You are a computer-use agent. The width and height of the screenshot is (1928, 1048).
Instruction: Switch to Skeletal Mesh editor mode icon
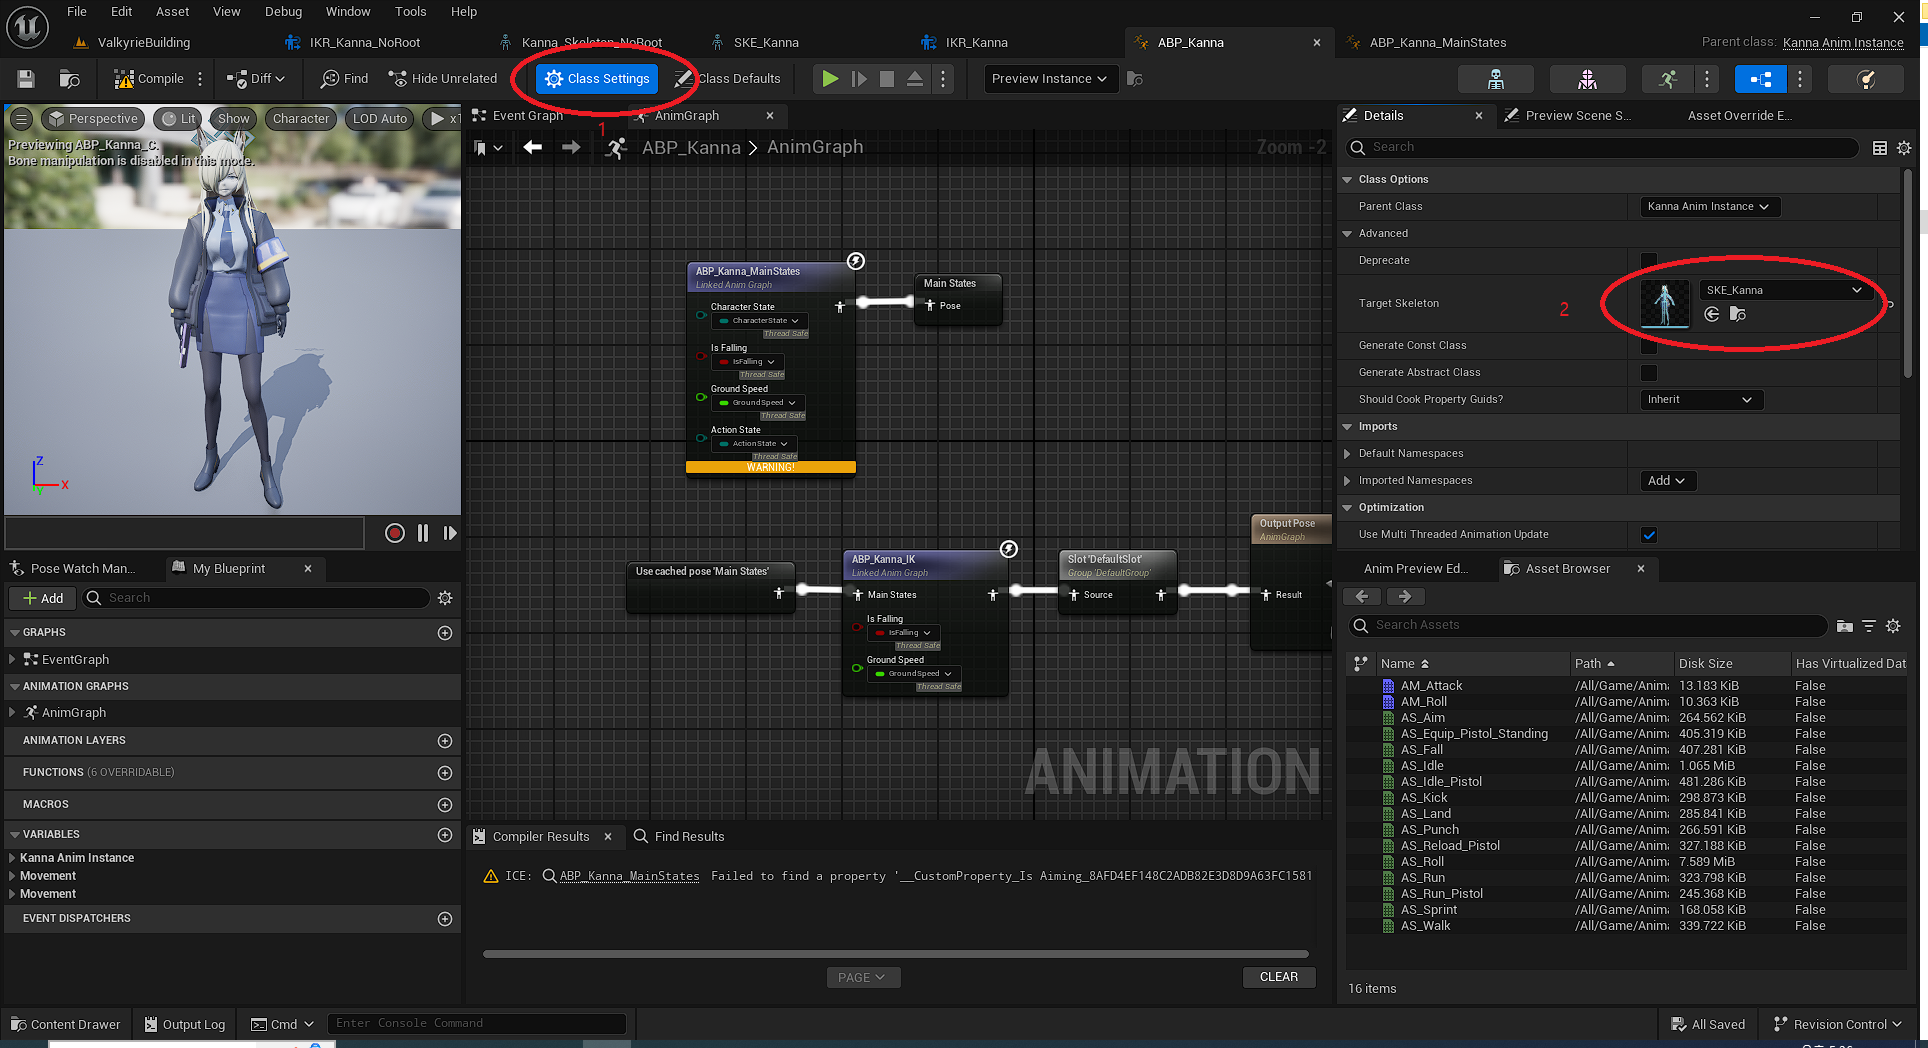1587,79
